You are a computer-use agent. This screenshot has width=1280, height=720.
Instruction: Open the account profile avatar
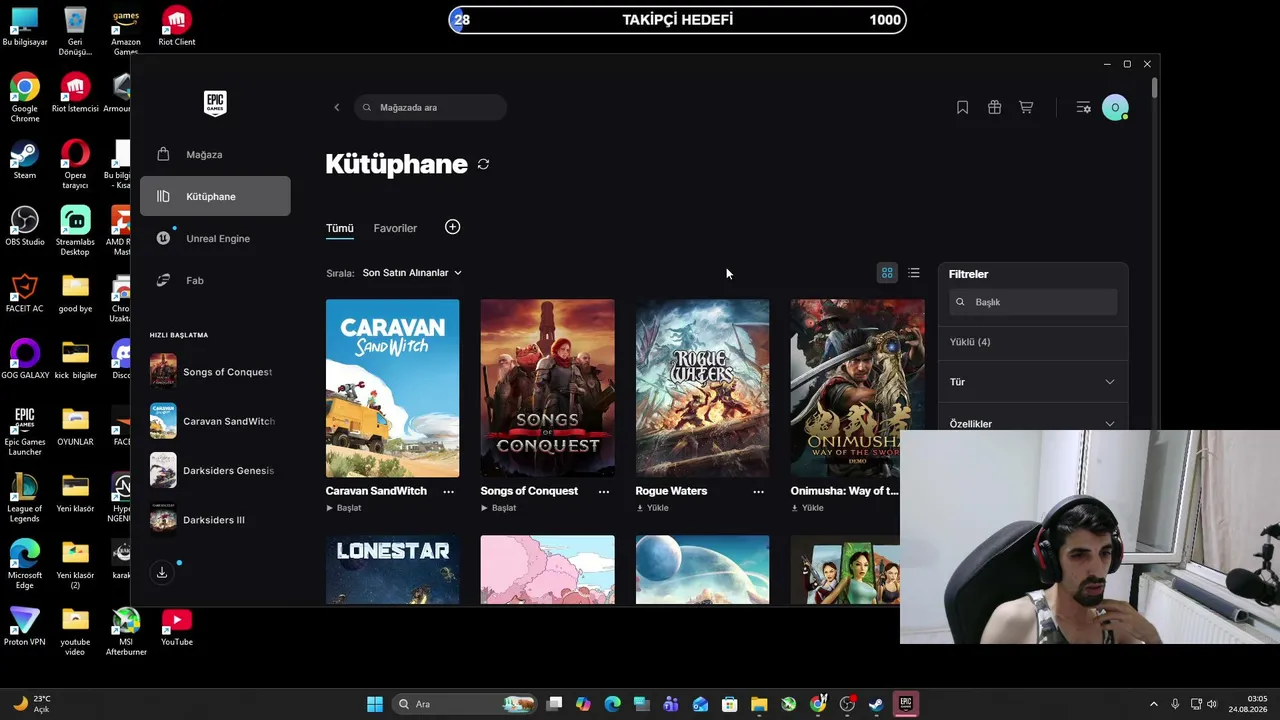click(x=1115, y=108)
